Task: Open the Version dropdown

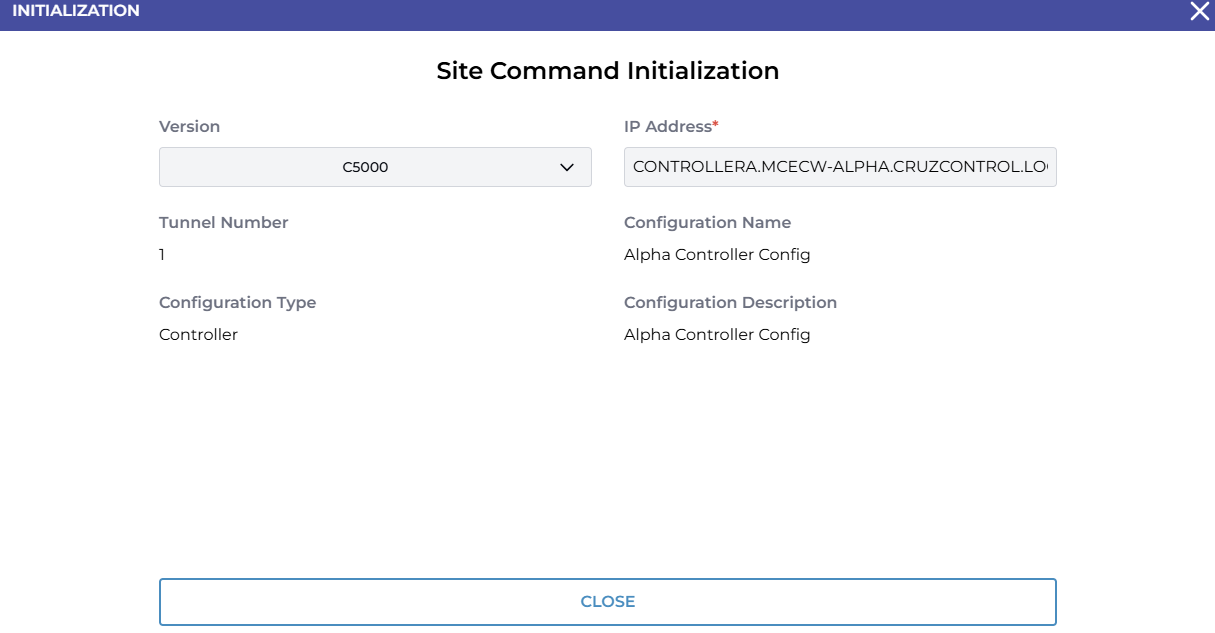Action: coord(375,167)
